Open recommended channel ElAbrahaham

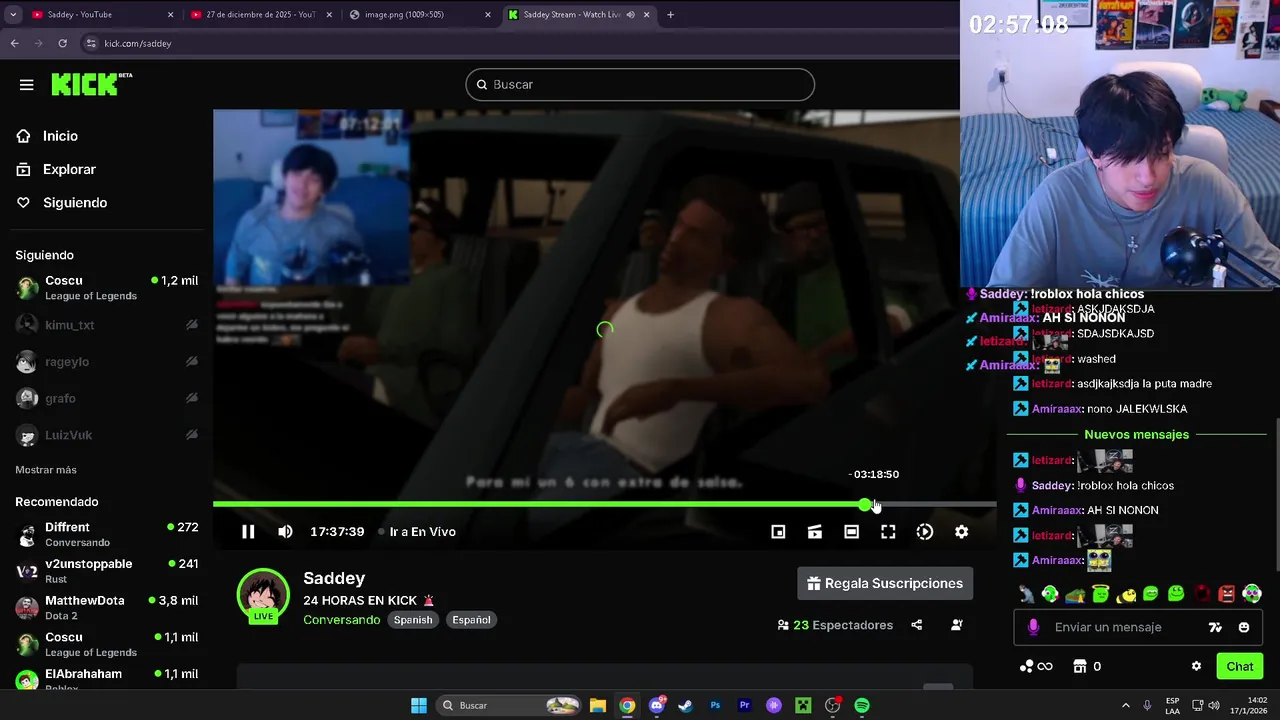click(105, 679)
